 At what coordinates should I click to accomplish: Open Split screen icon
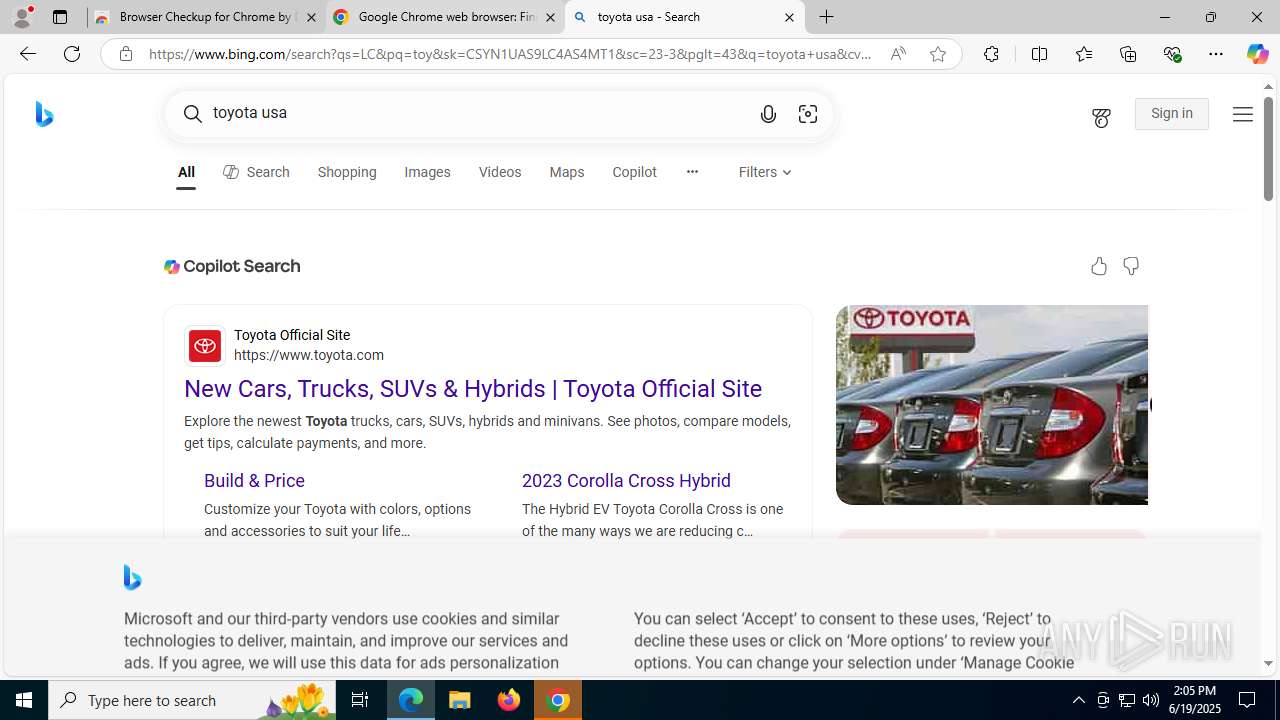(x=1039, y=54)
